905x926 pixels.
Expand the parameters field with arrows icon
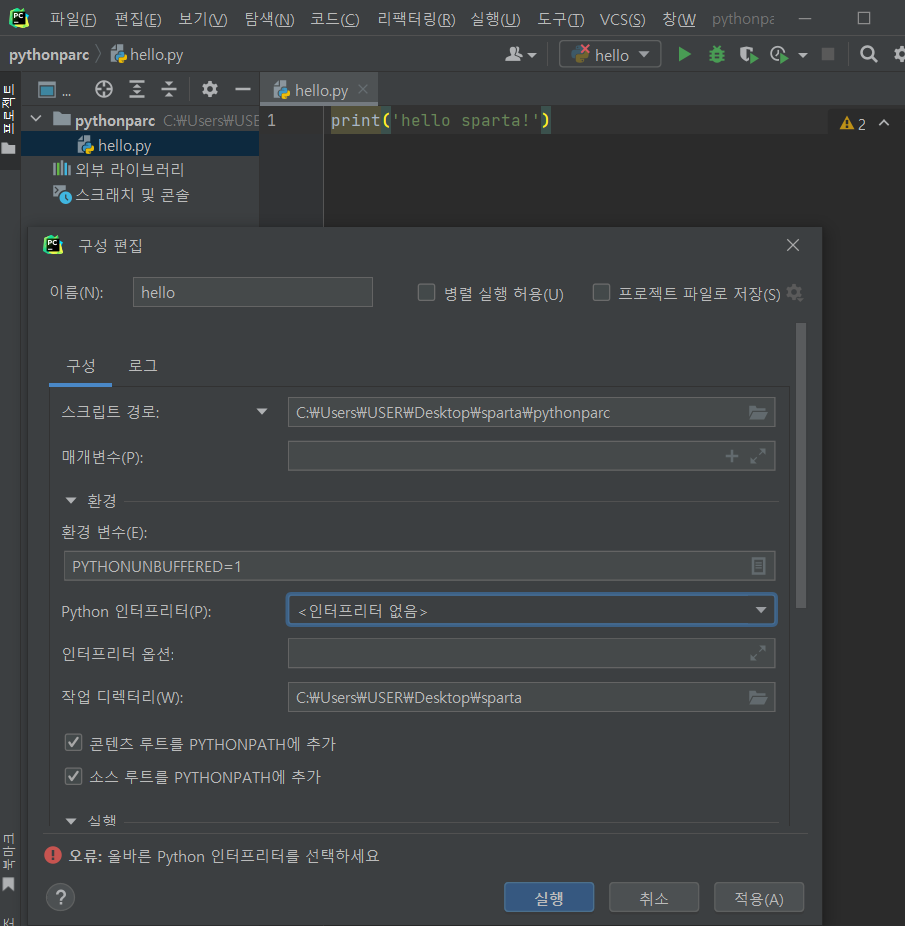point(758,456)
